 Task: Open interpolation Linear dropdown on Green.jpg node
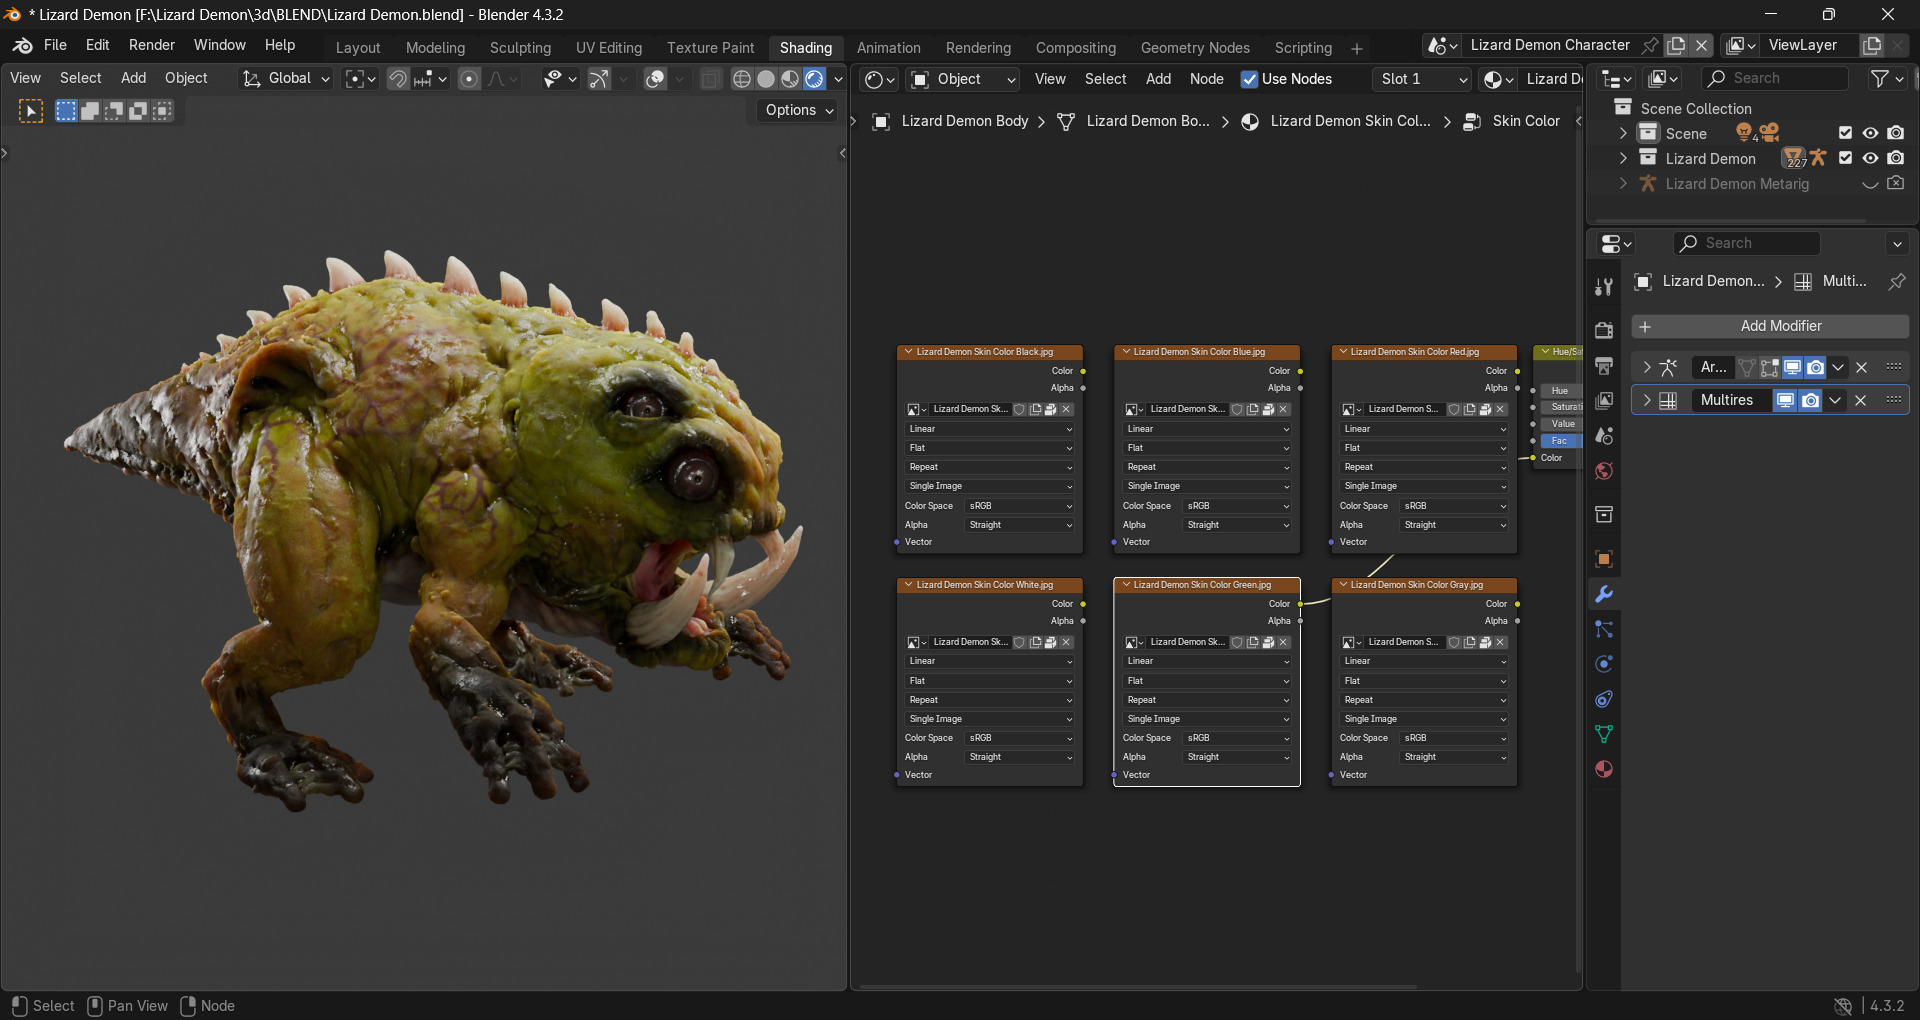(x=1207, y=661)
